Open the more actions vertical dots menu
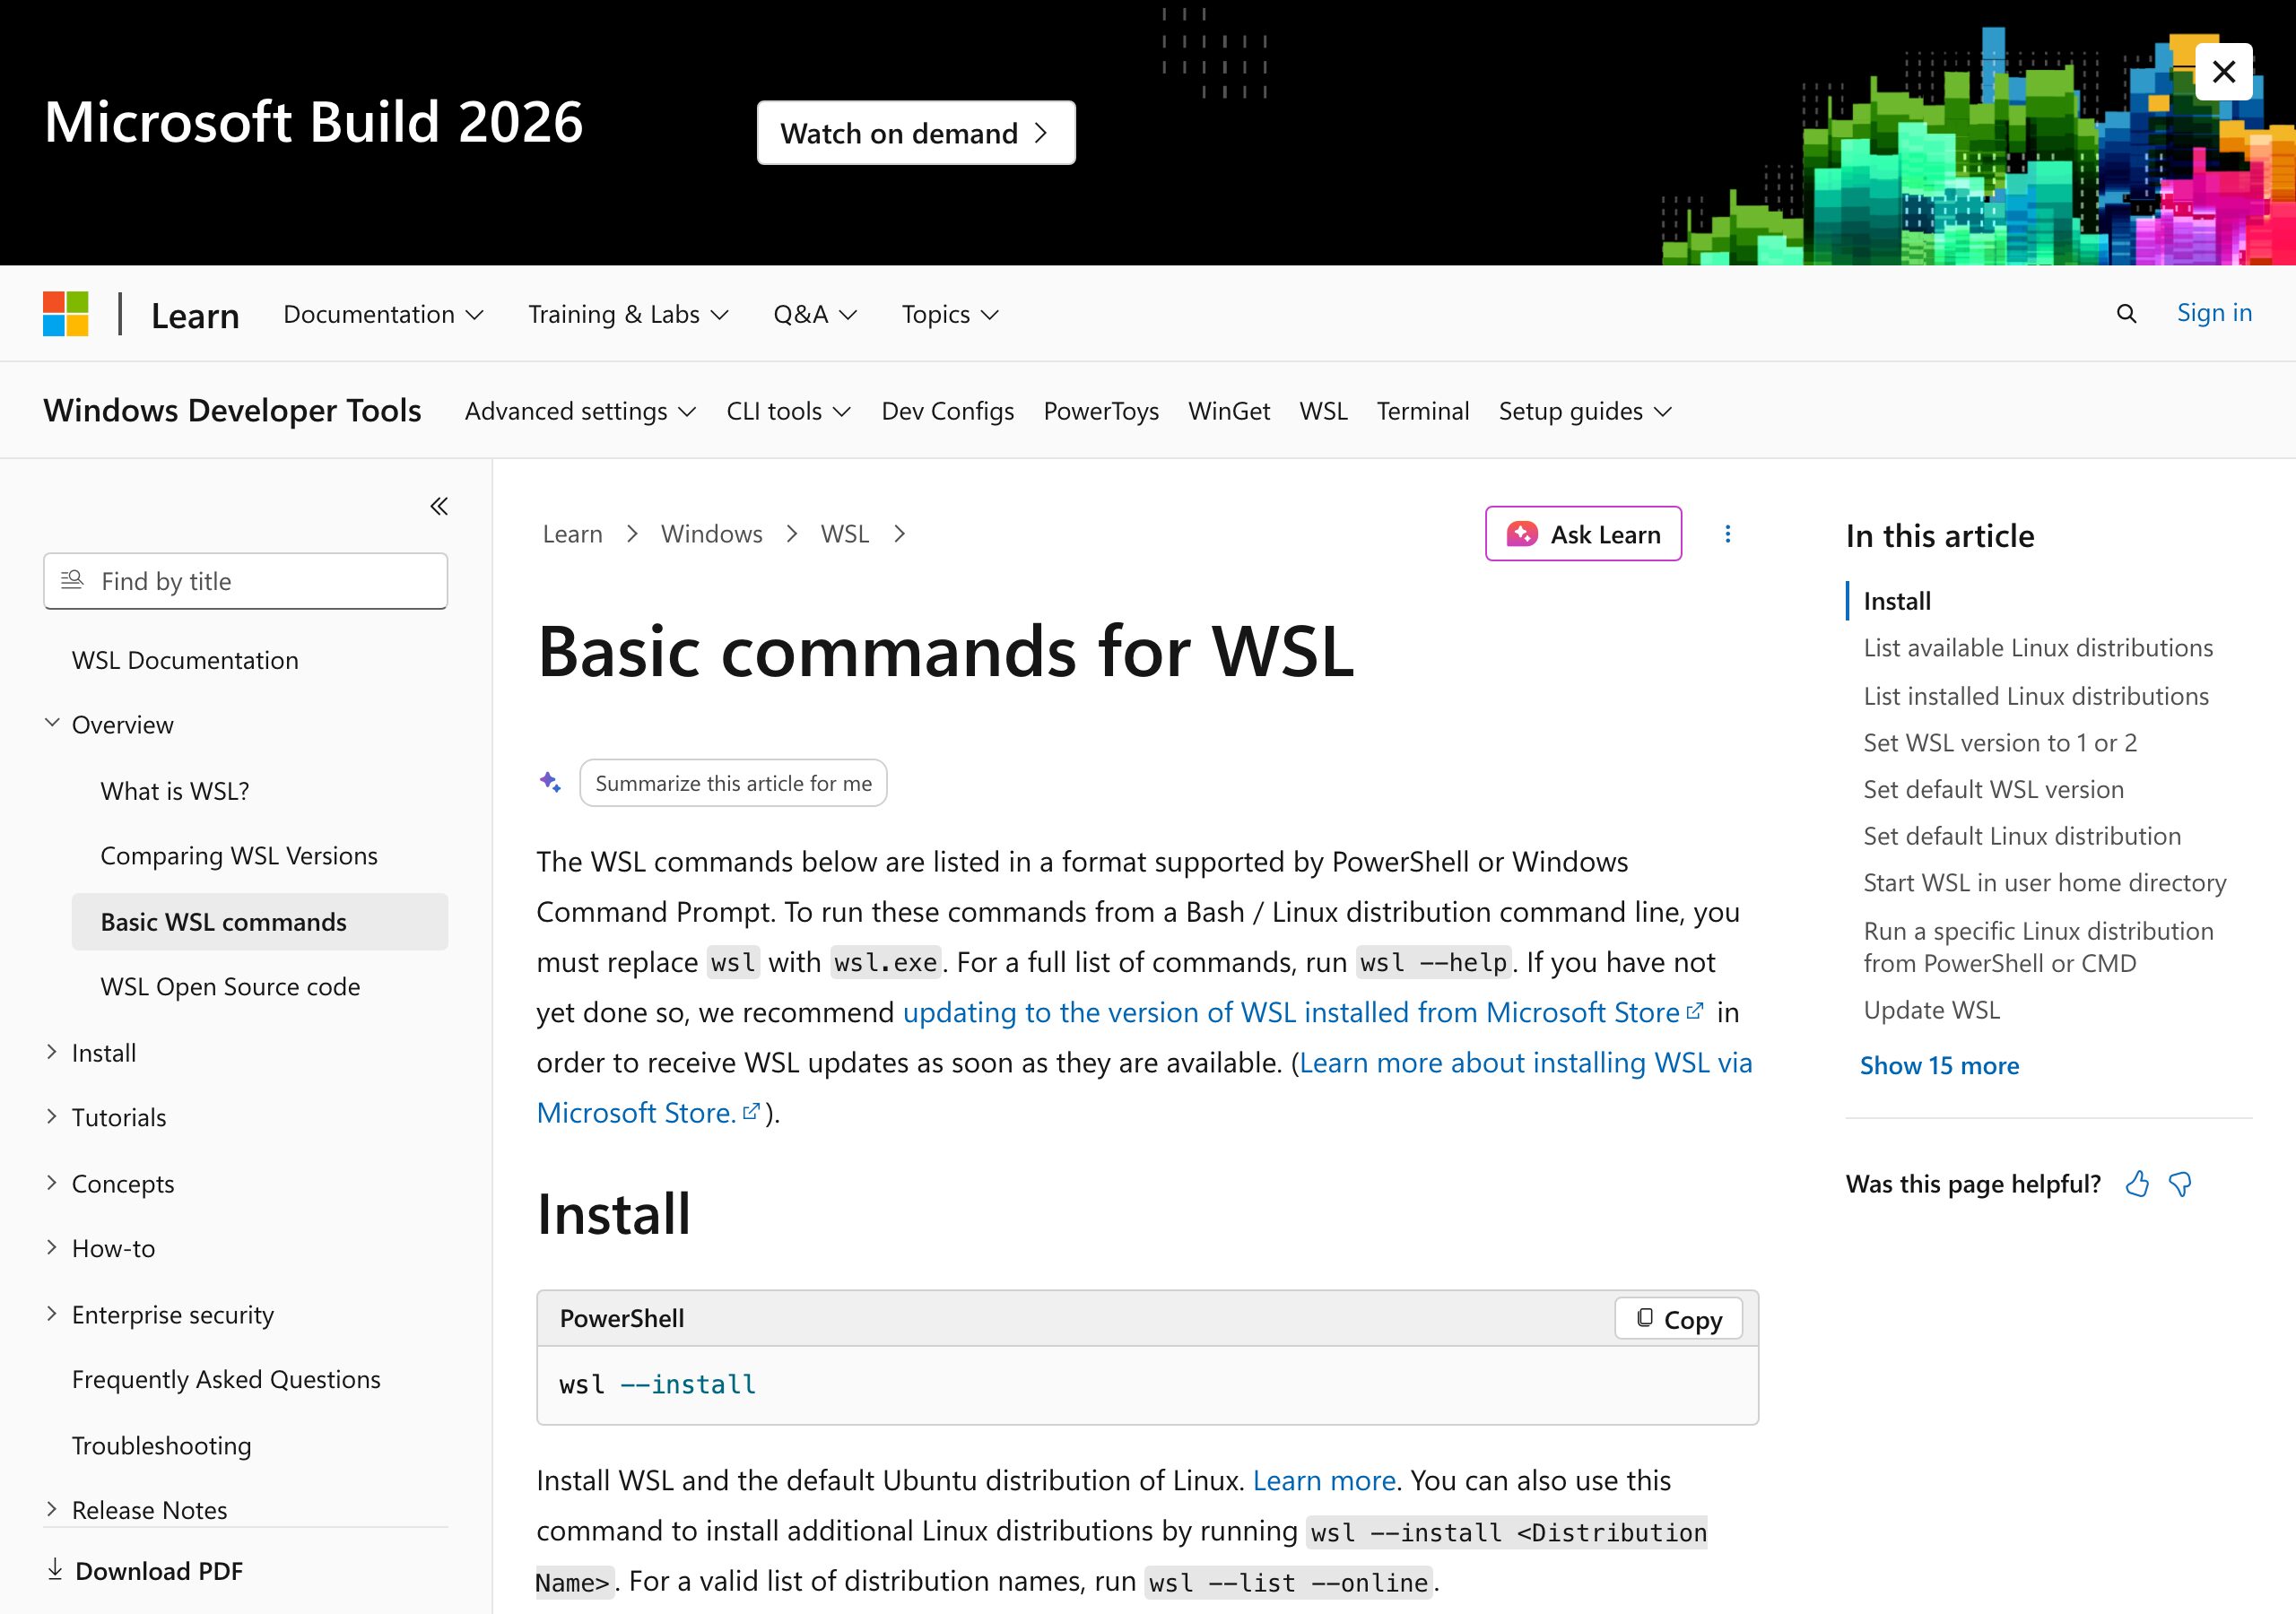The height and width of the screenshot is (1614, 2296). pos(1727,534)
